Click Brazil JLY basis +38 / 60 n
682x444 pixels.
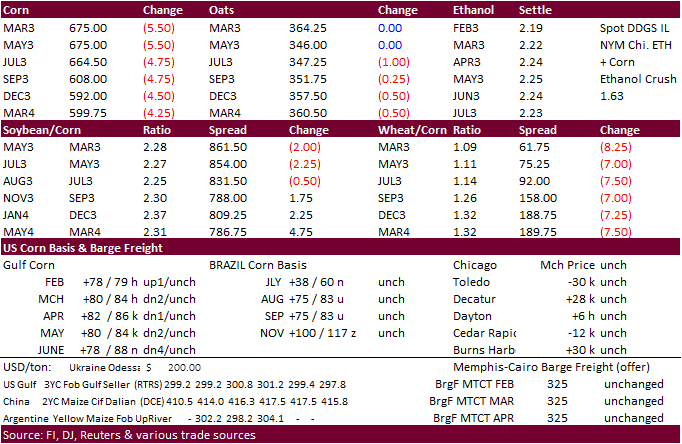(x=316, y=282)
